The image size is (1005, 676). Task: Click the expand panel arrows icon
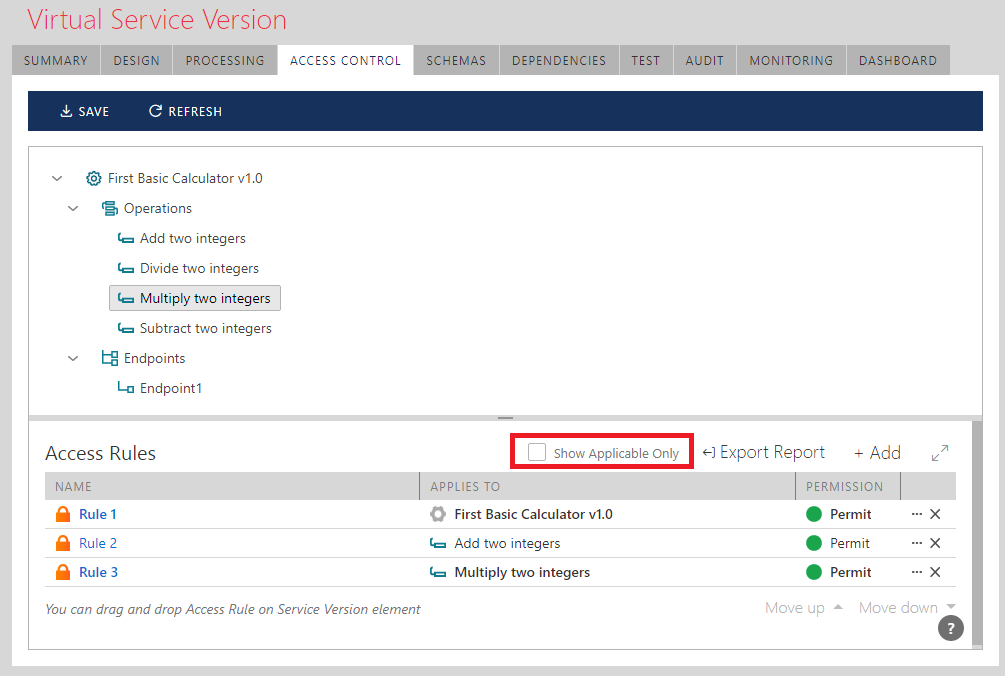(x=939, y=453)
